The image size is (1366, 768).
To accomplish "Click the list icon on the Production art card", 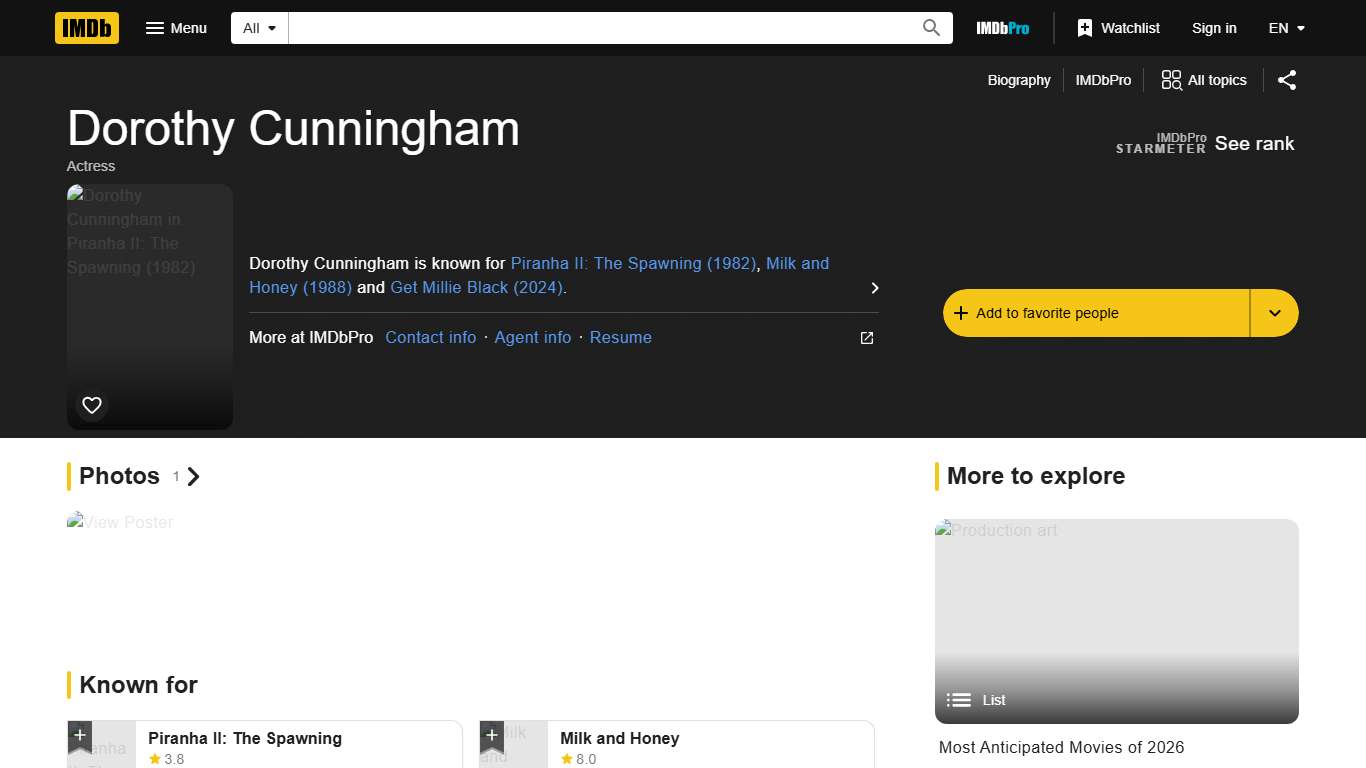I will coord(958,700).
